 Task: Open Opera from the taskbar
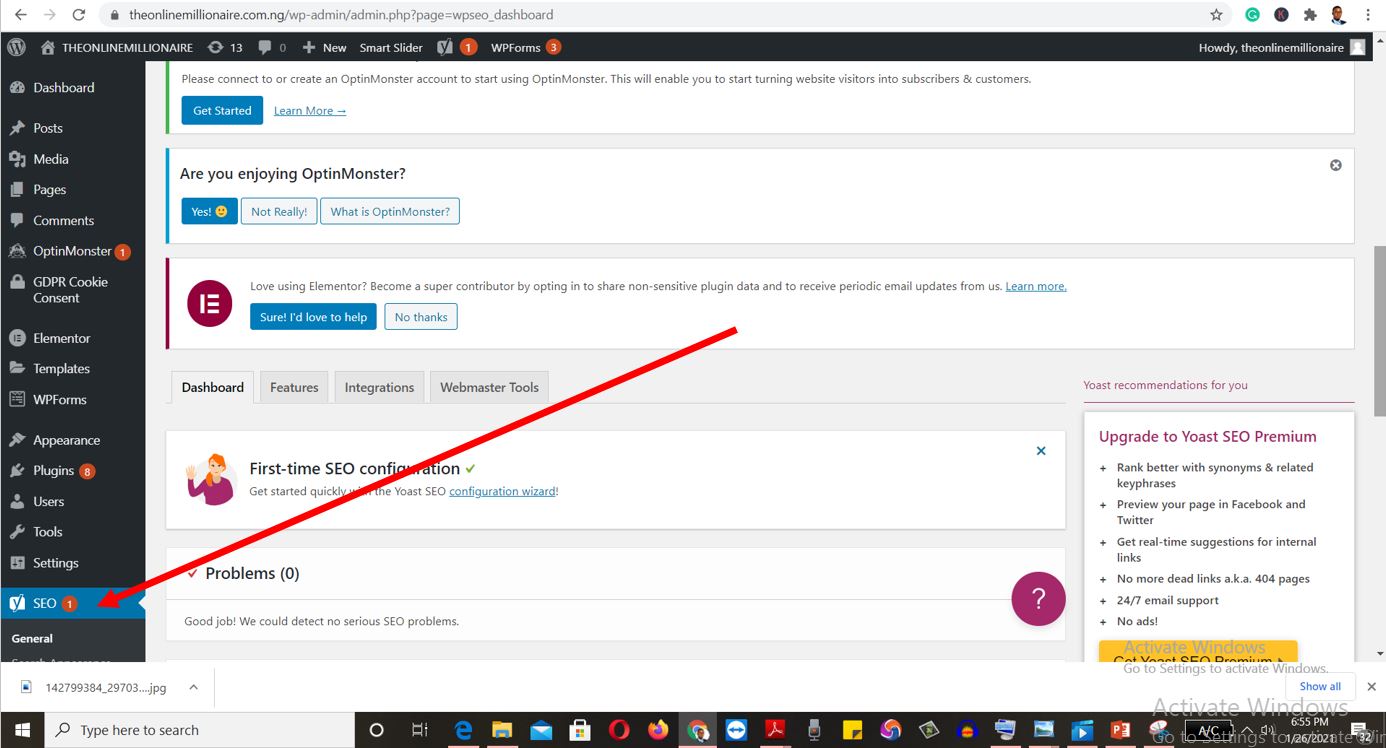pyautogui.click(x=619, y=730)
